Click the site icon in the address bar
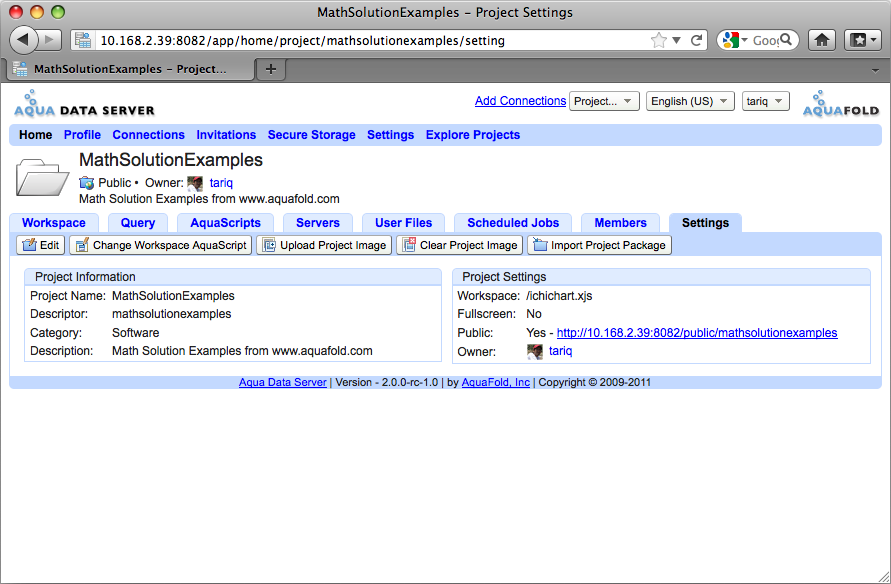The height and width of the screenshot is (584, 891). pos(84,40)
